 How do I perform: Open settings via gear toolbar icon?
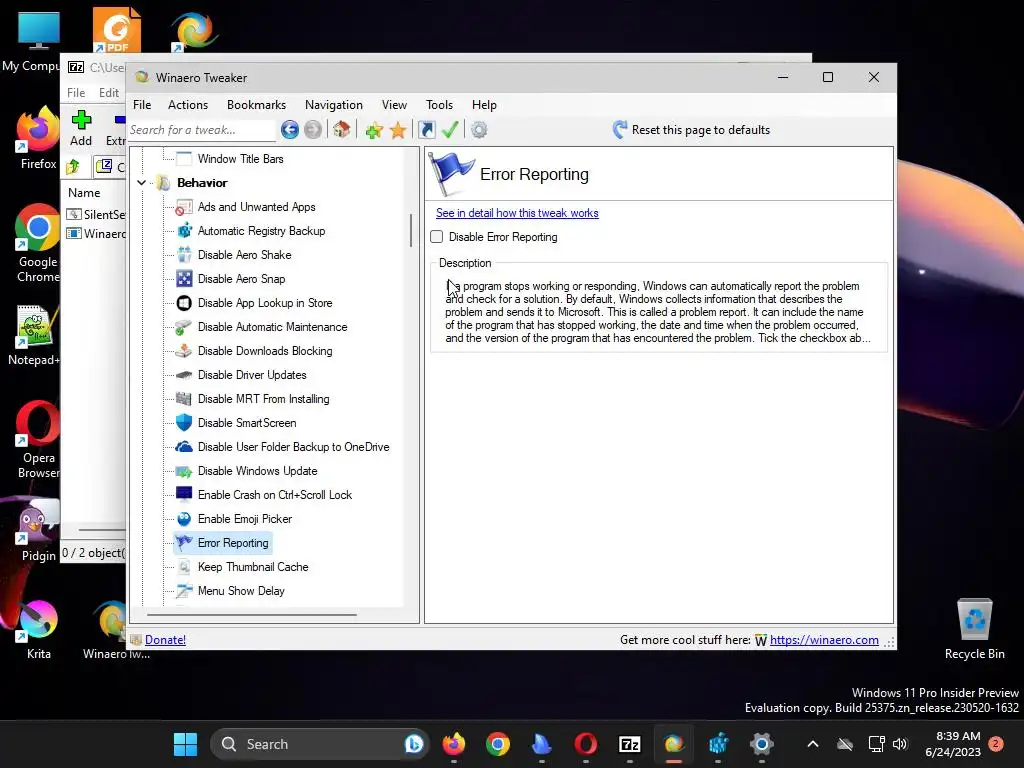tap(479, 130)
